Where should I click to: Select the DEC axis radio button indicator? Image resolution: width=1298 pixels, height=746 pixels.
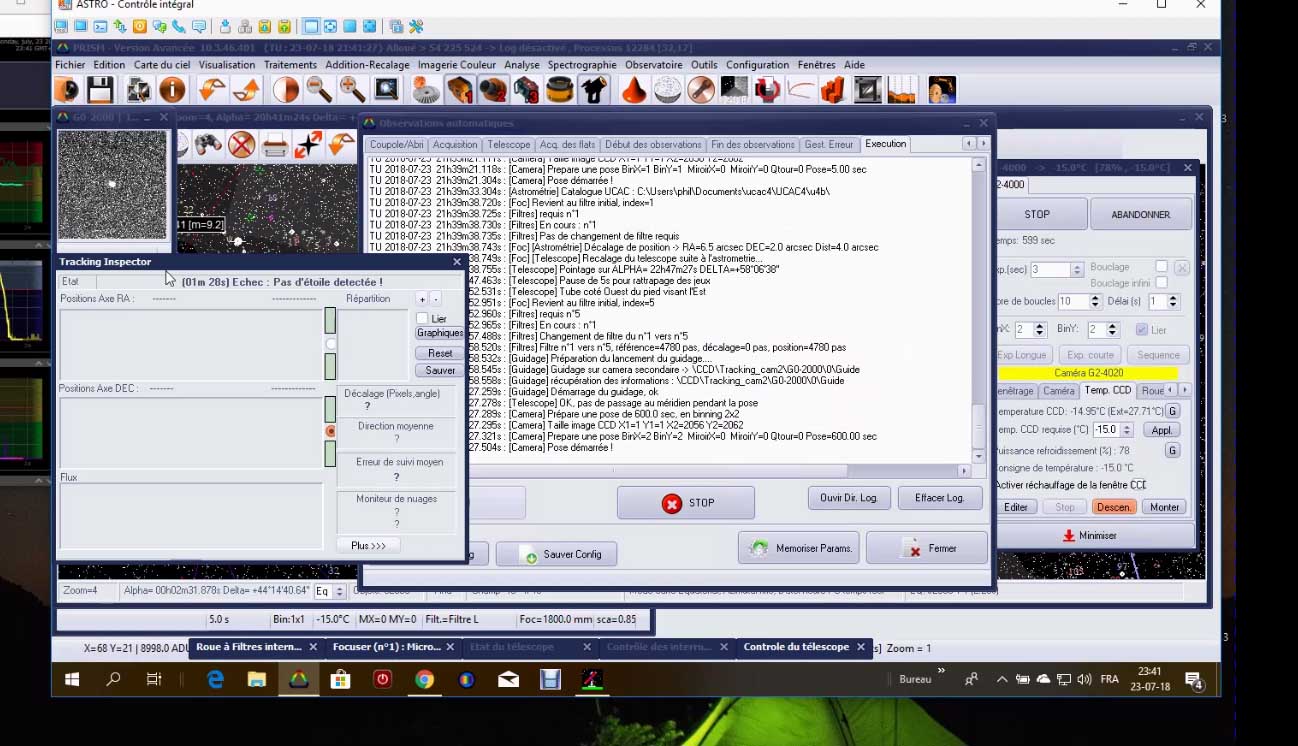tap(331, 431)
